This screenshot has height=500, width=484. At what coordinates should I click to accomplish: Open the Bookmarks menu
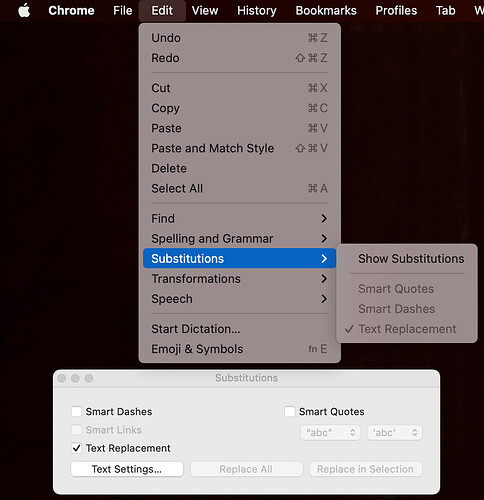point(326,11)
